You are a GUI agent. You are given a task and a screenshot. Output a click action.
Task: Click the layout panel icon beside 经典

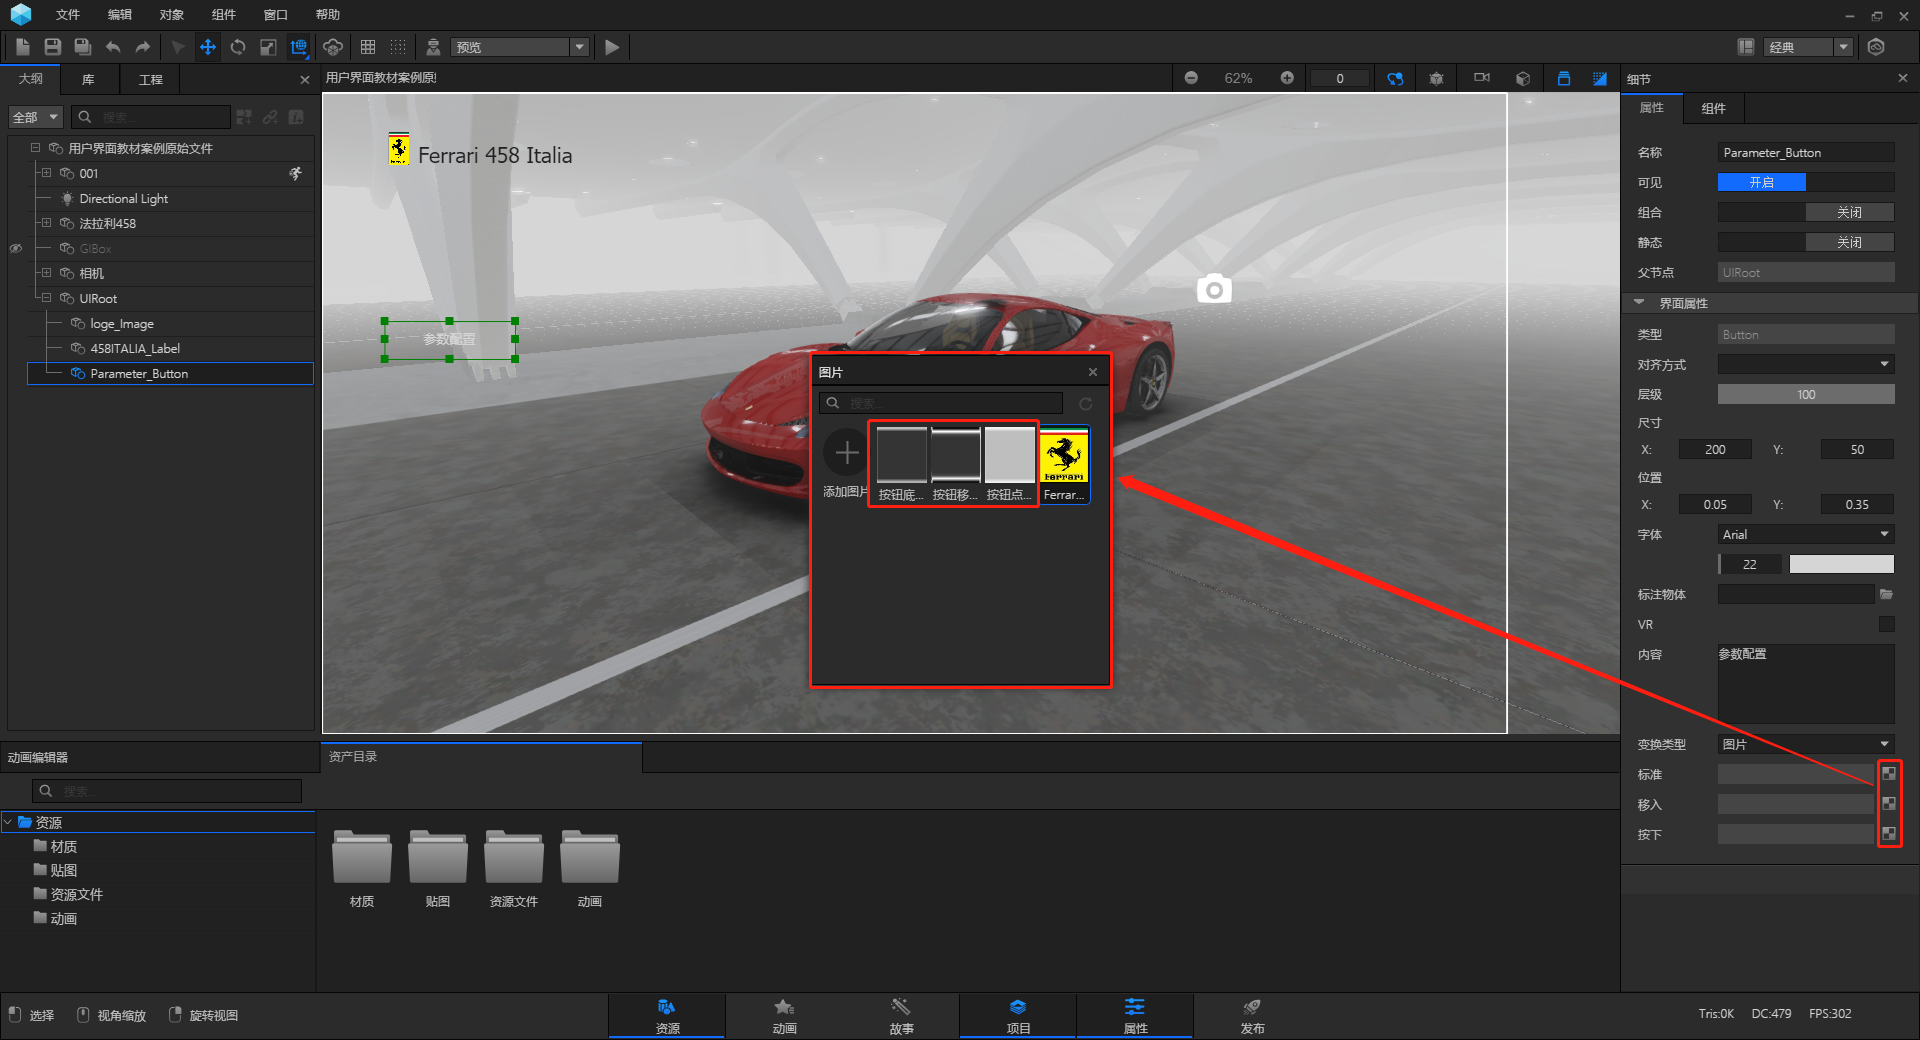coord(1746,47)
